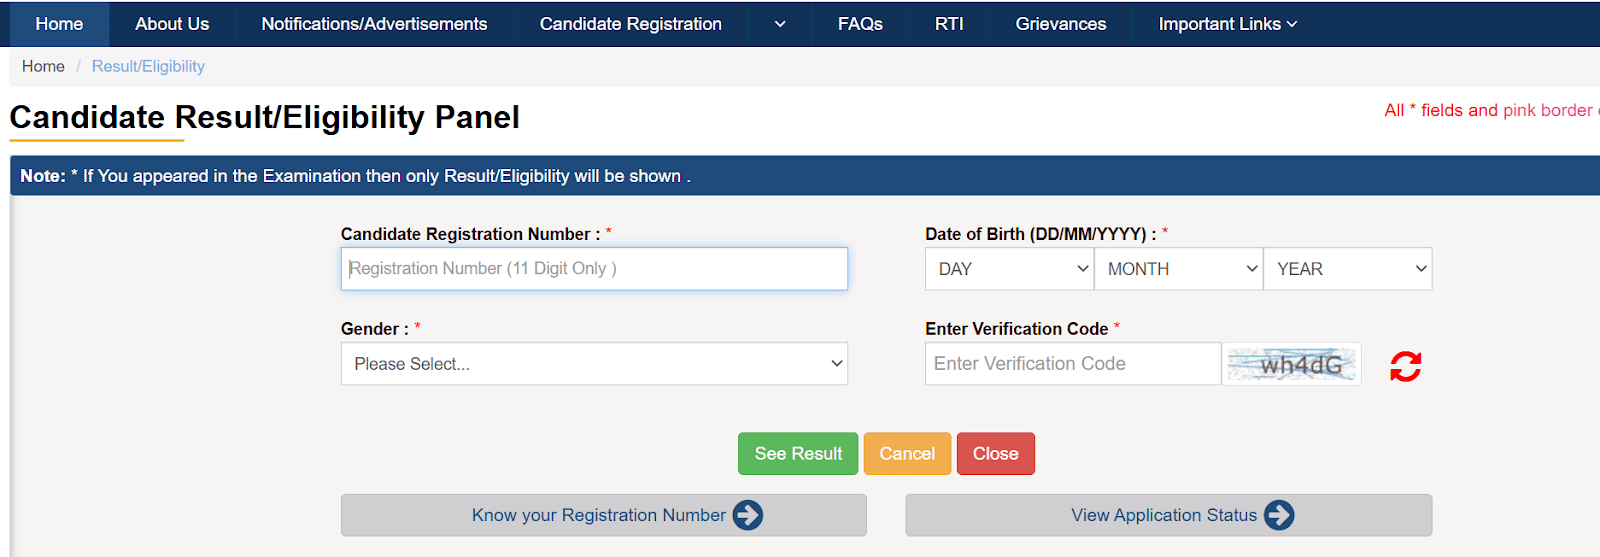Go to the Home menu item
The width and height of the screenshot is (1600, 557).
tap(59, 24)
